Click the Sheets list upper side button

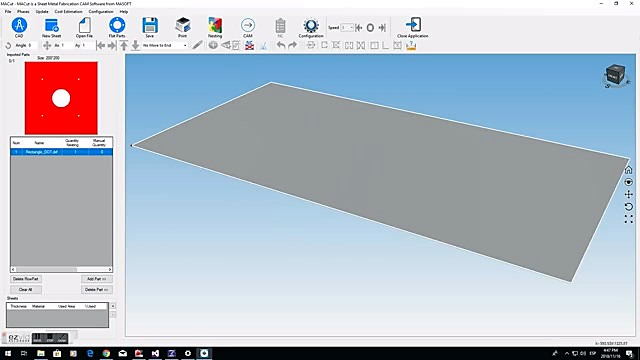pos(113,306)
